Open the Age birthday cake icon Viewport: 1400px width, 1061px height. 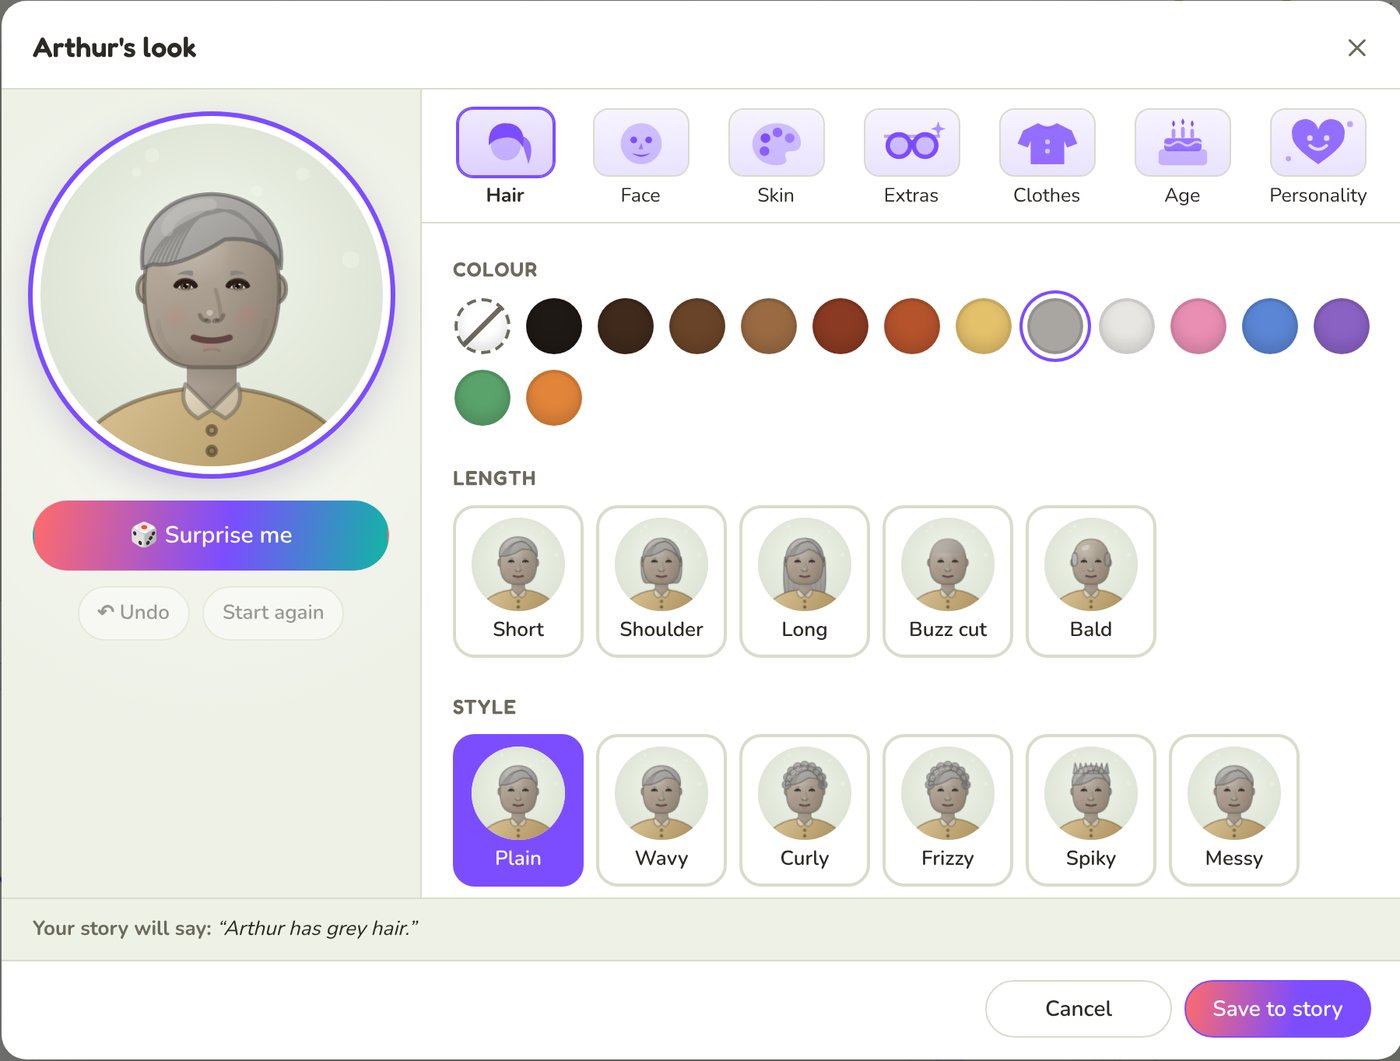1182,143
